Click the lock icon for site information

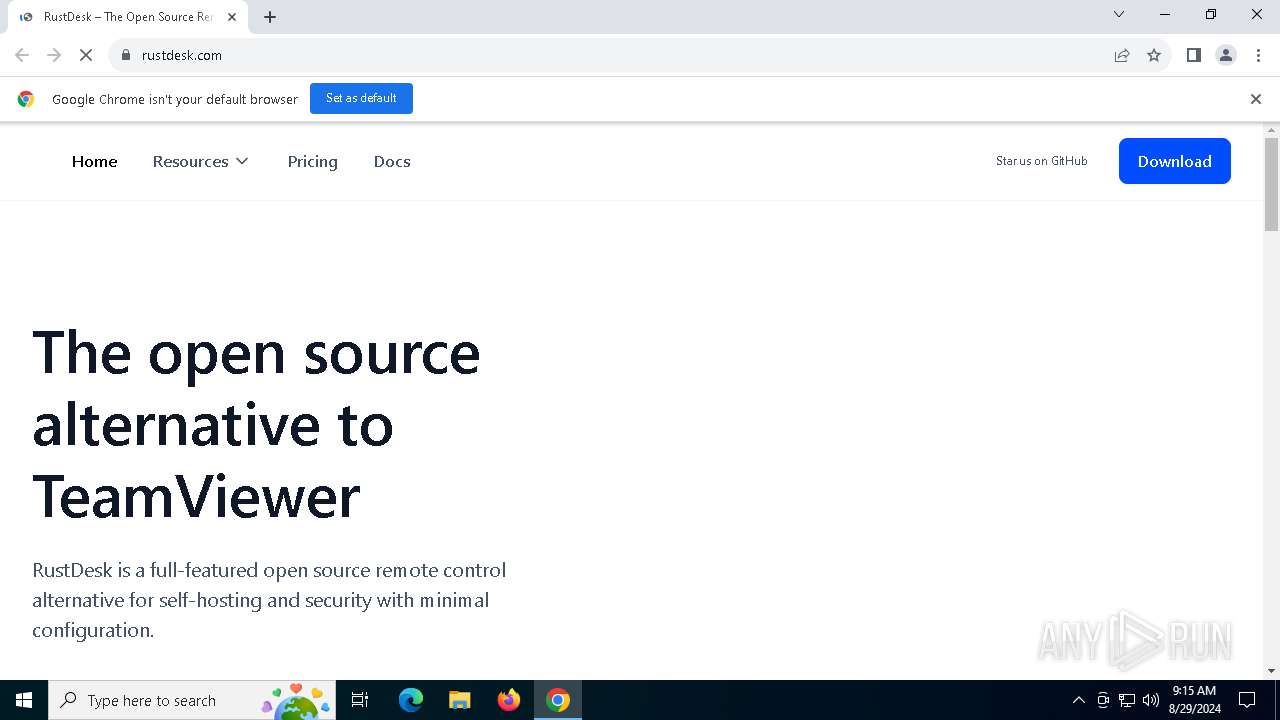(126, 55)
